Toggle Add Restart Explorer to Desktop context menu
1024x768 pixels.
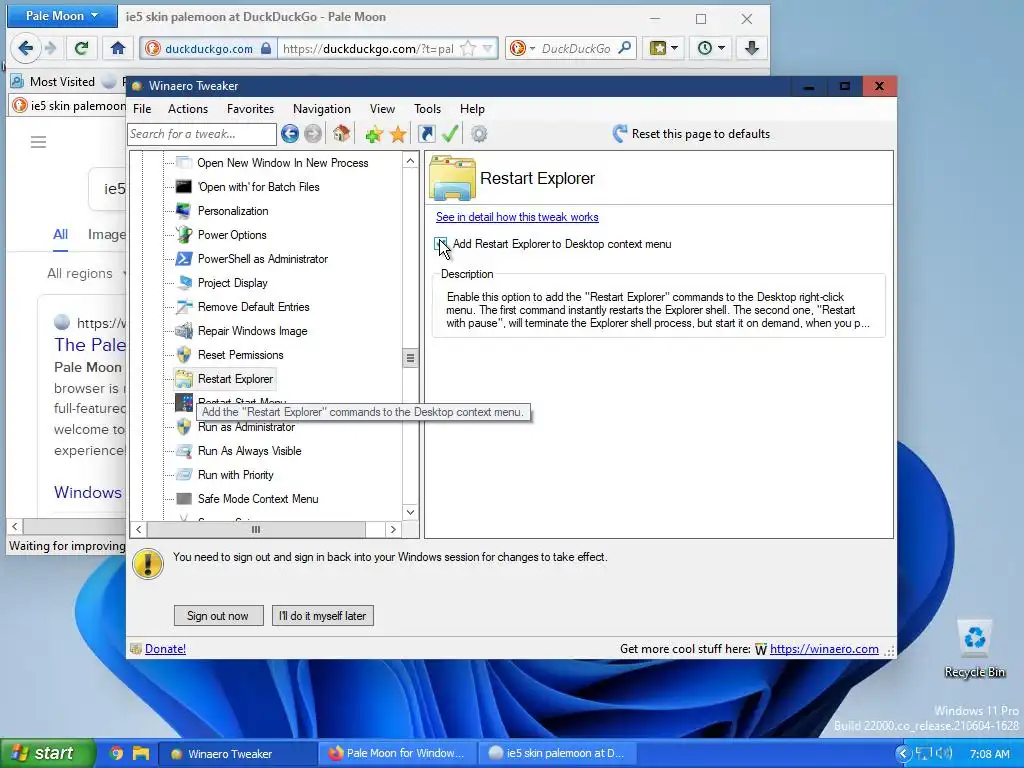point(441,244)
